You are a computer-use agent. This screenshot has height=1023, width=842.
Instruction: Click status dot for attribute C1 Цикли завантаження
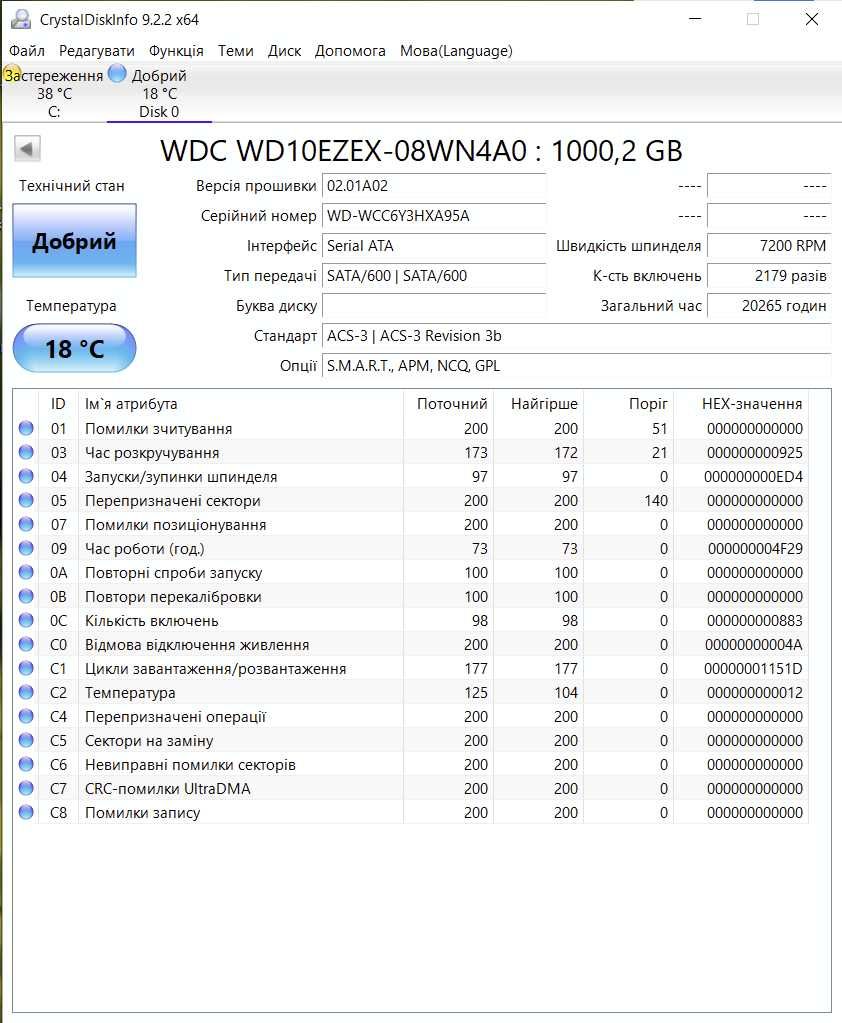26,668
